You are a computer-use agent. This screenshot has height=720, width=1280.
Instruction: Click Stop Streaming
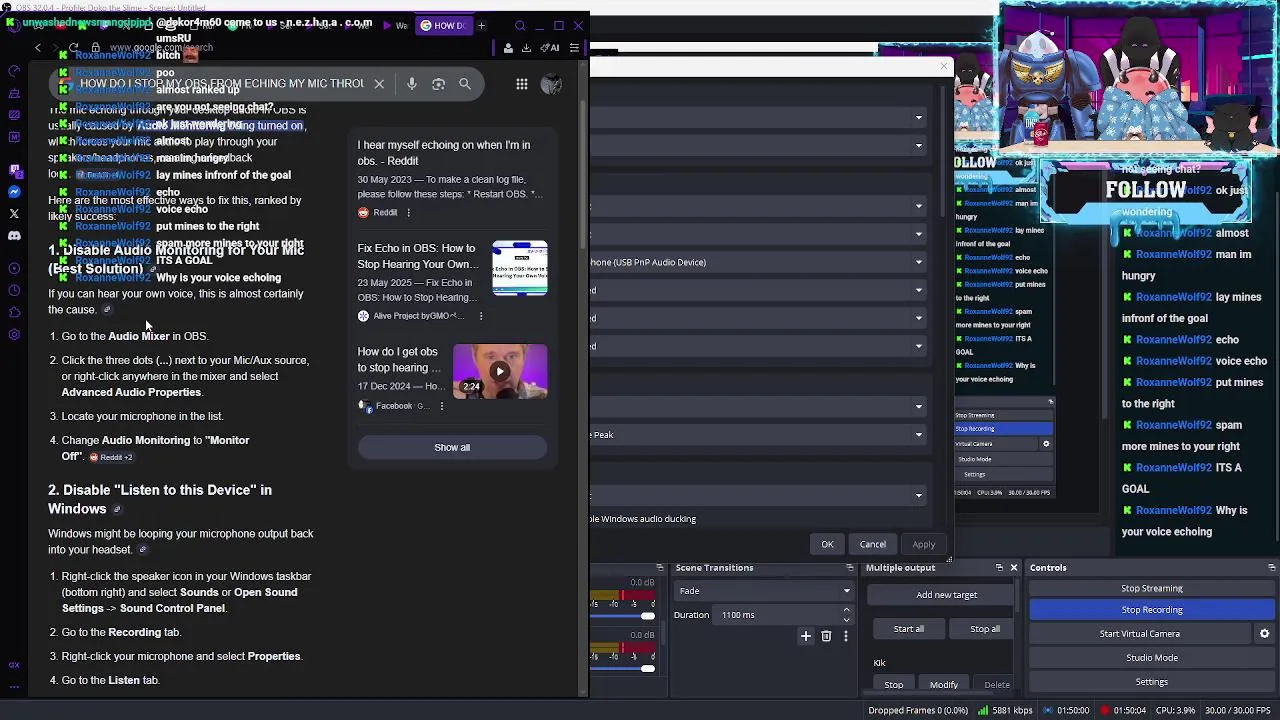tap(1152, 589)
